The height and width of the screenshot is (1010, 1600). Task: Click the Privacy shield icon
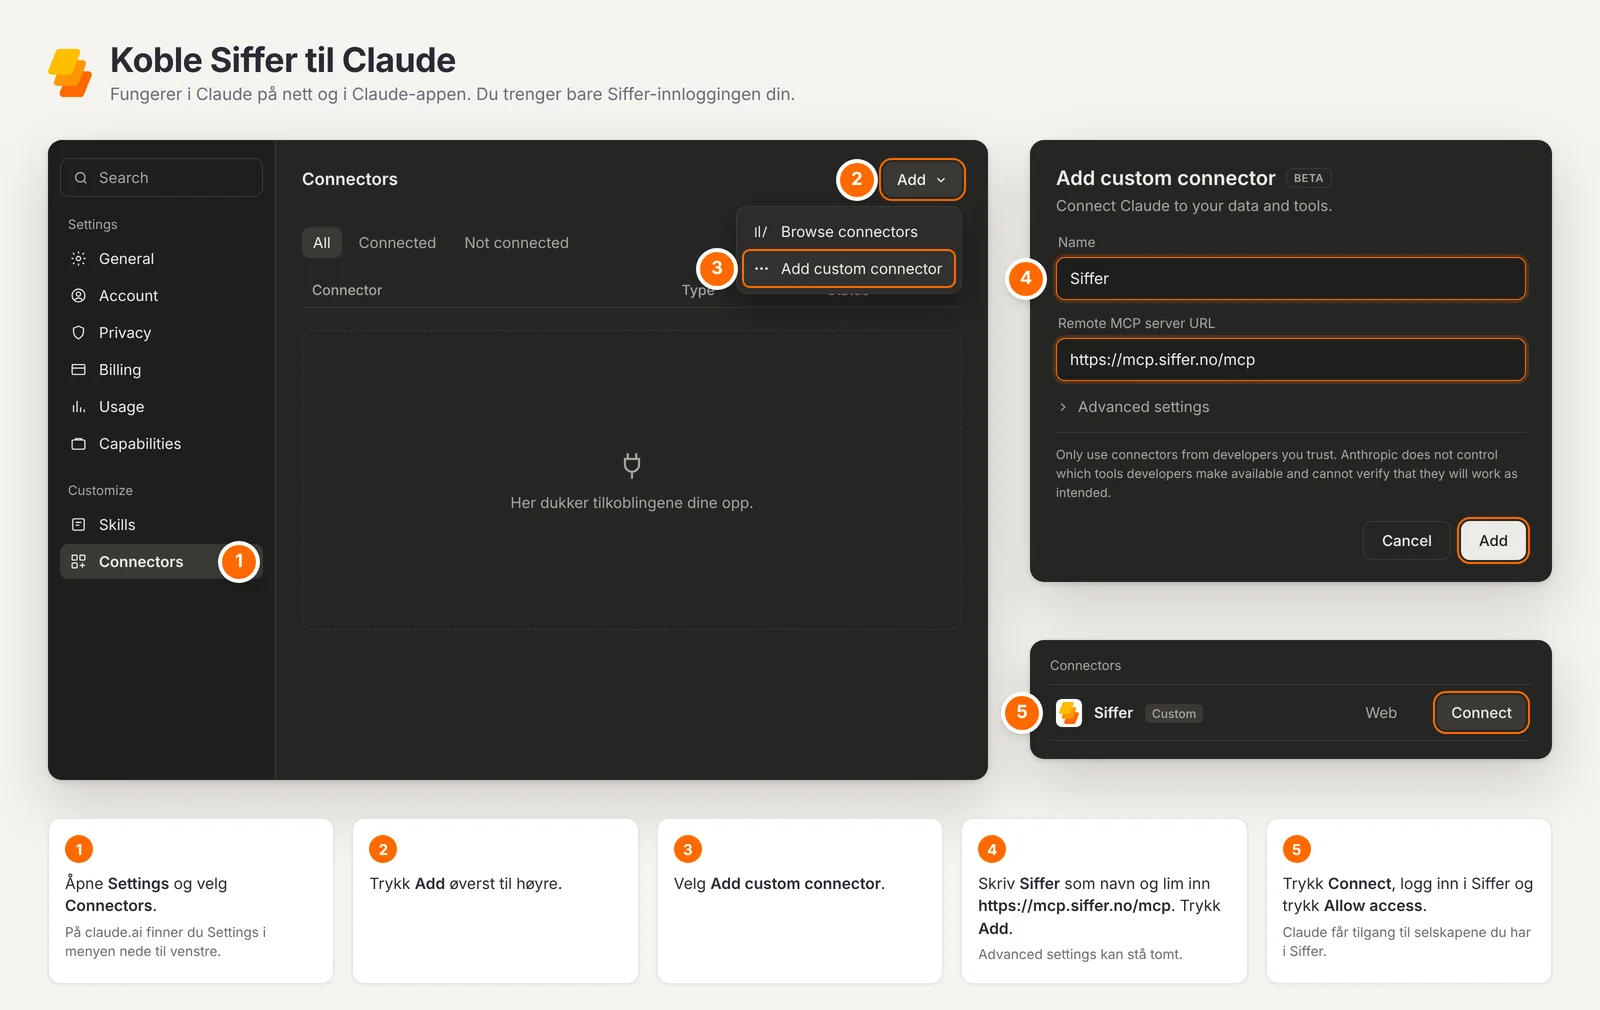(x=78, y=333)
